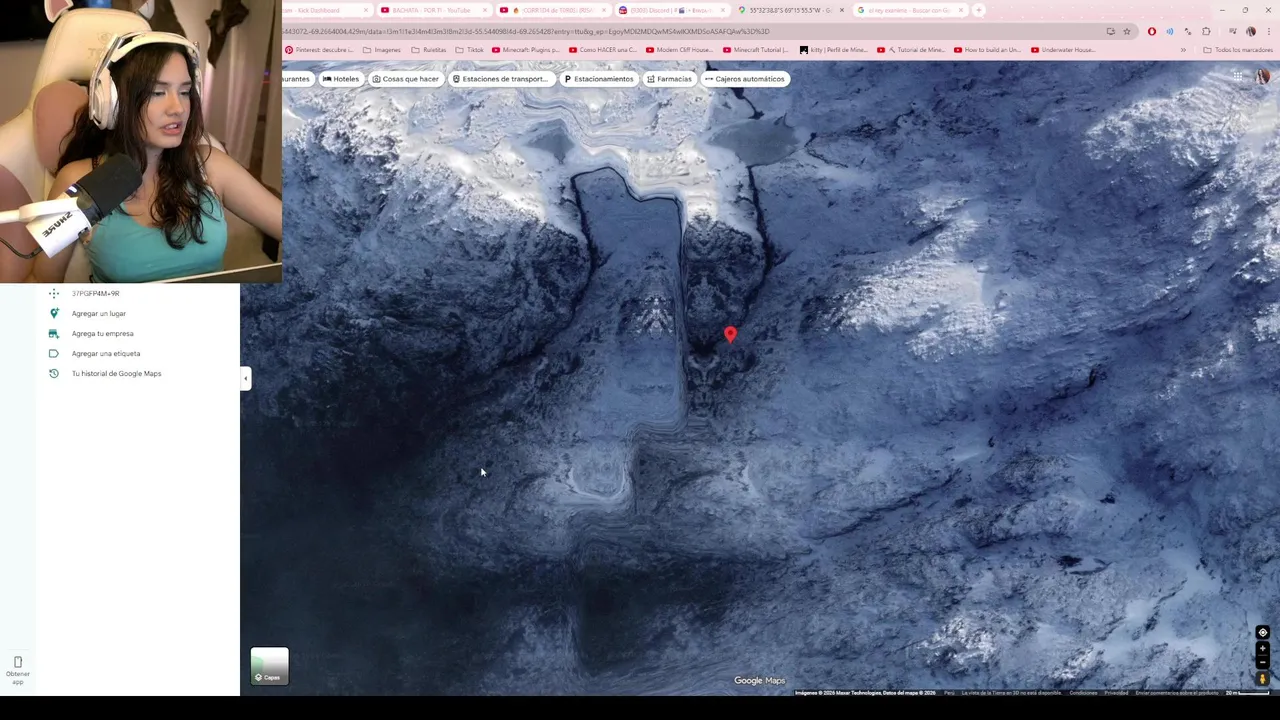The image size is (1280, 720).
Task: Click the Opera extension icon in toolbar
Action: (x=1152, y=31)
